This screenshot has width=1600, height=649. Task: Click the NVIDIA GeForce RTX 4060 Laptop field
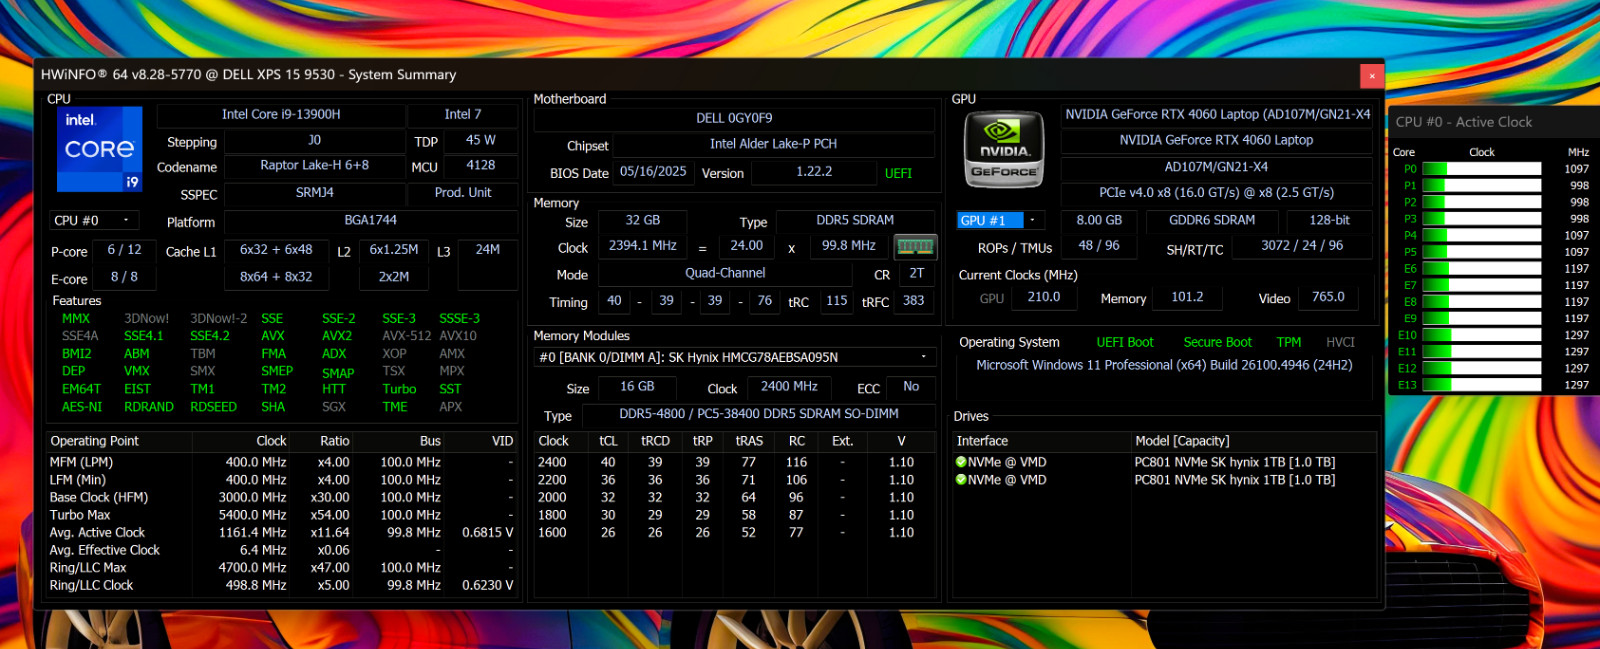point(1216,141)
